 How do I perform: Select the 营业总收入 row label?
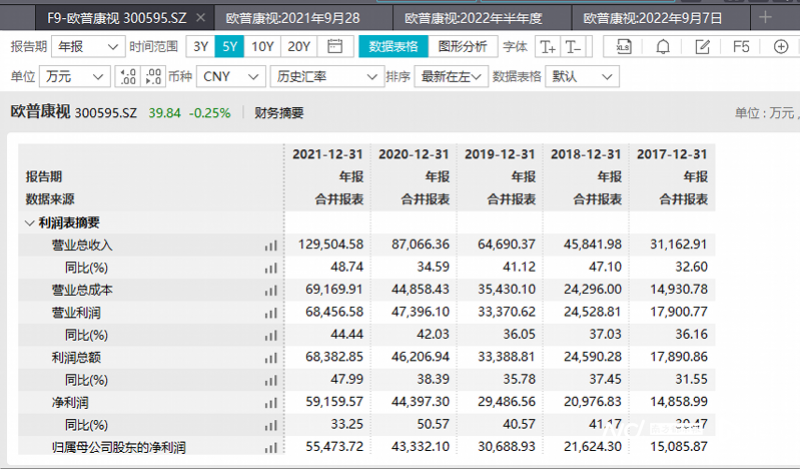click(82, 245)
